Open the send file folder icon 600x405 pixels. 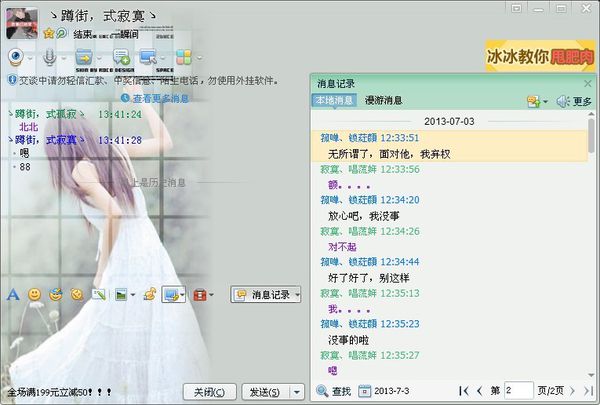84,57
